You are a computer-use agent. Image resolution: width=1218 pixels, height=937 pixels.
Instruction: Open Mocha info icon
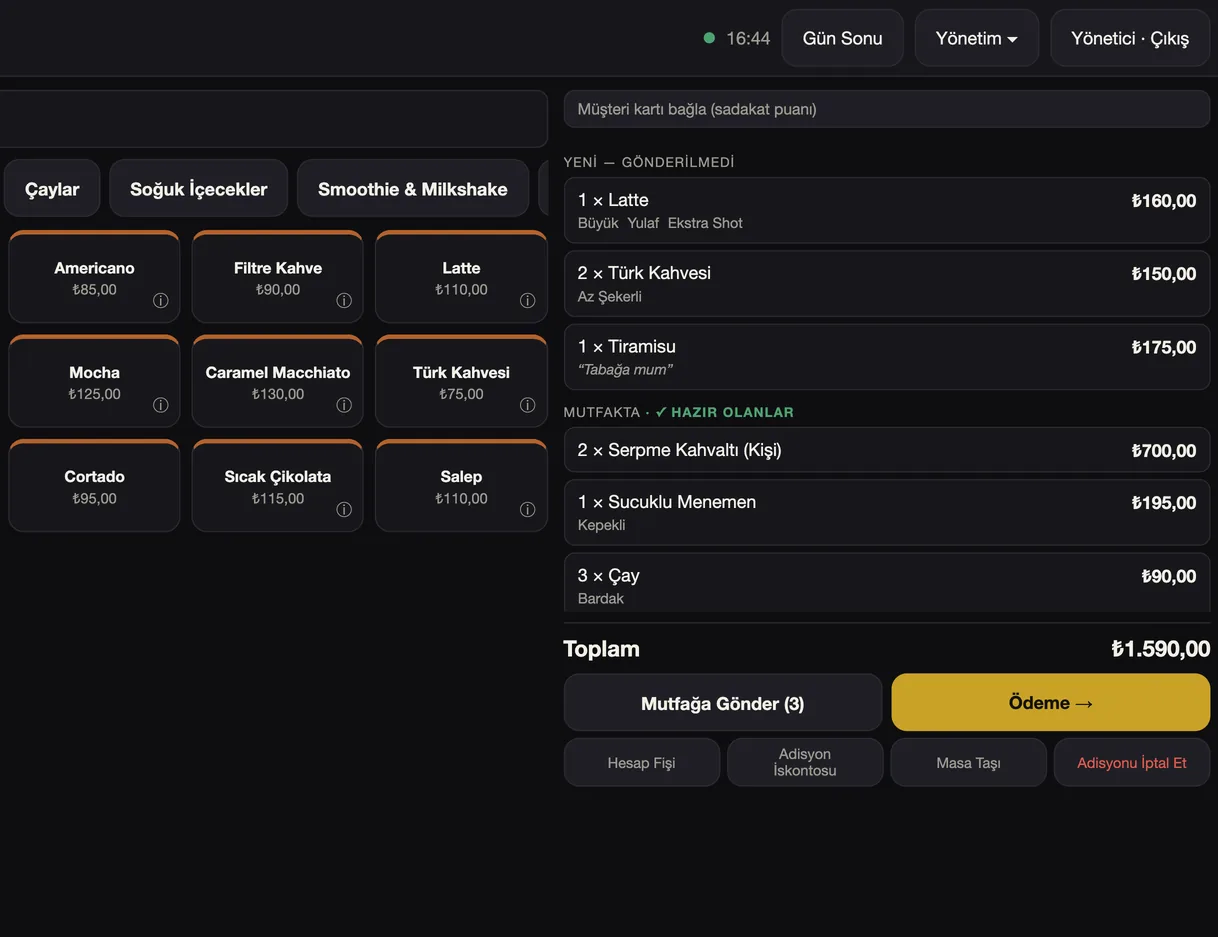coord(161,405)
